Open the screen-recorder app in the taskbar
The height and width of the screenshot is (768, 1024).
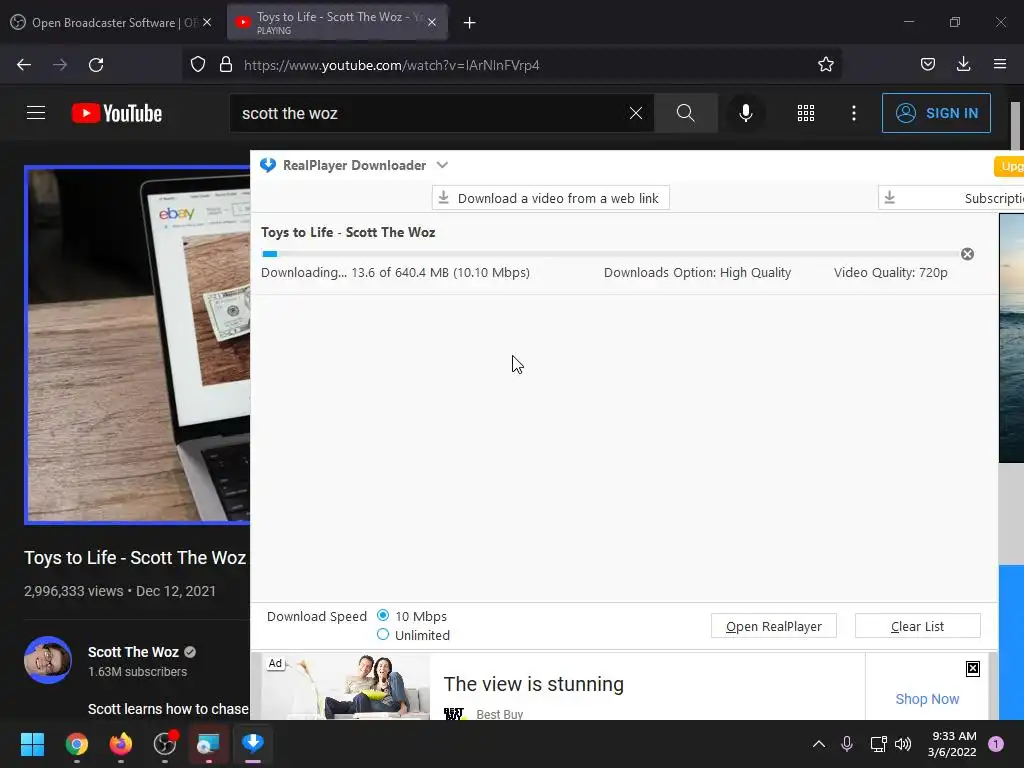(209, 744)
